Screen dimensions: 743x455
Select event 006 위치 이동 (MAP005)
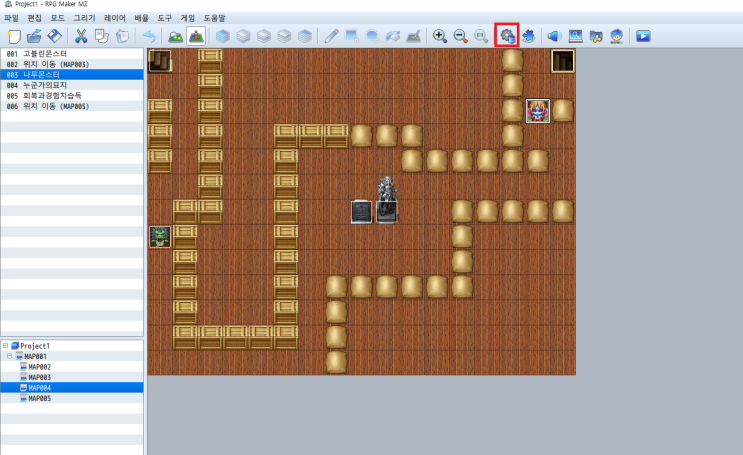pos(72,106)
